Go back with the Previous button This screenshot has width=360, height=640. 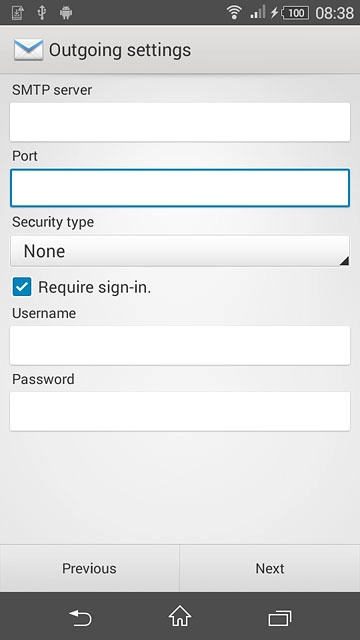click(x=89, y=568)
